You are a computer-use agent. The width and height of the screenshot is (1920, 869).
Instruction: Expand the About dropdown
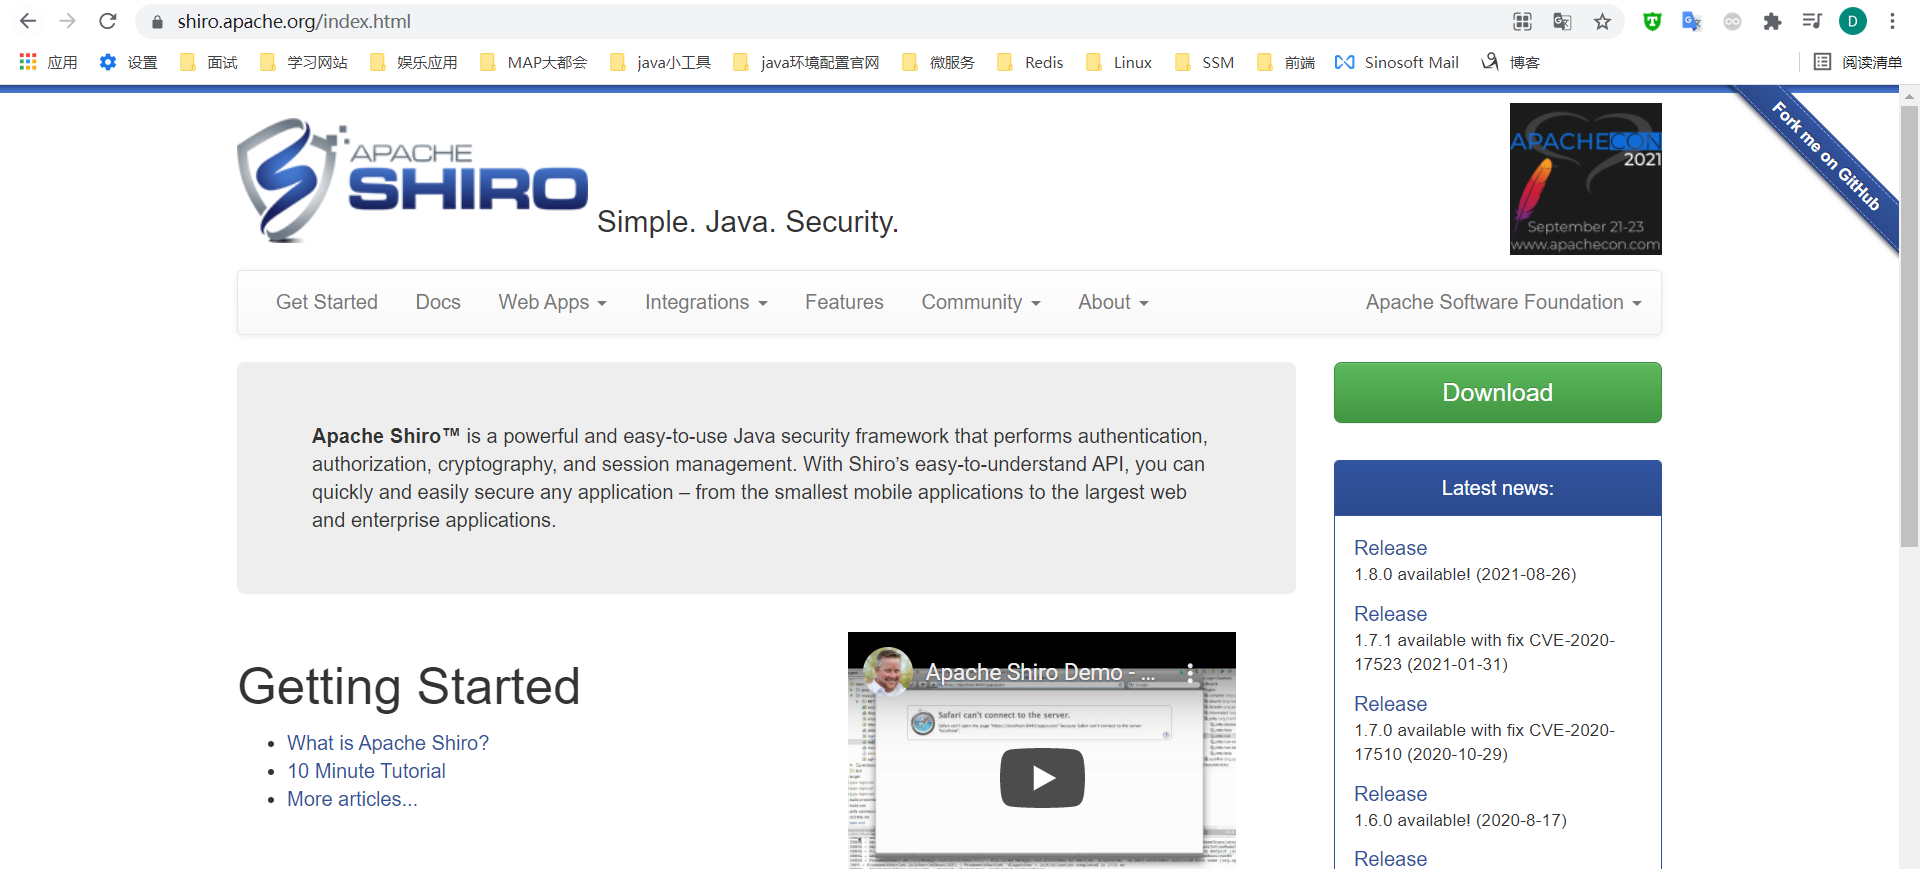(1113, 302)
